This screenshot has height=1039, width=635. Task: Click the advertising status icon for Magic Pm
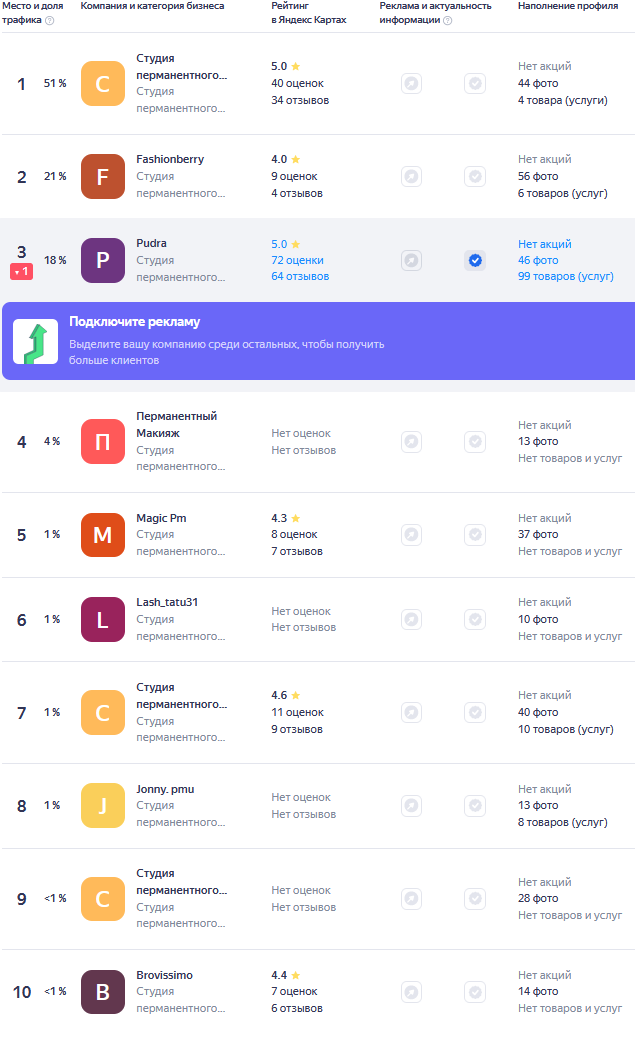pos(412,535)
